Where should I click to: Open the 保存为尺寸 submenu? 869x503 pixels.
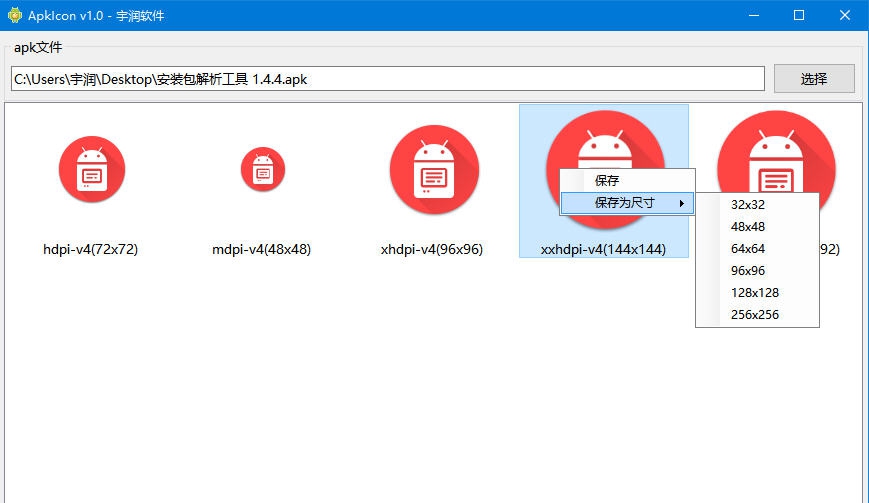tap(627, 203)
